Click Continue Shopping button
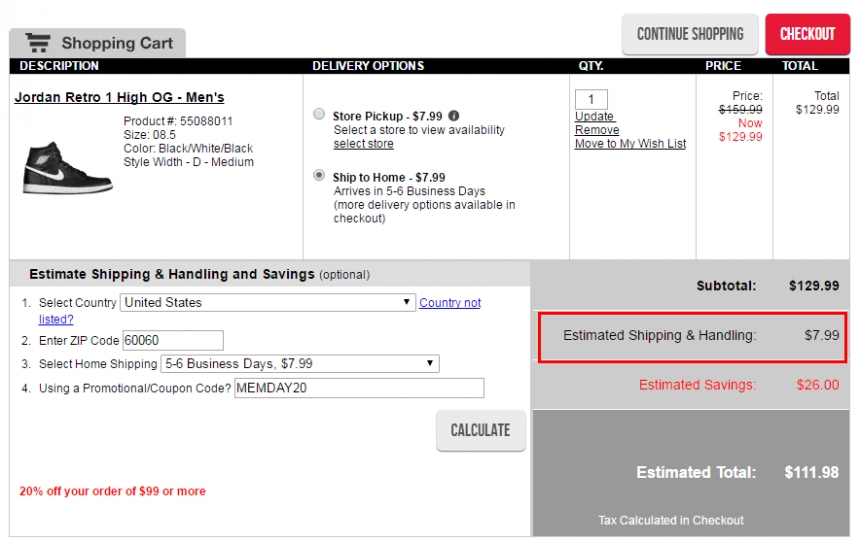Image resolution: width=860 pixels, height=541 pixels. [x=690, y=34]
